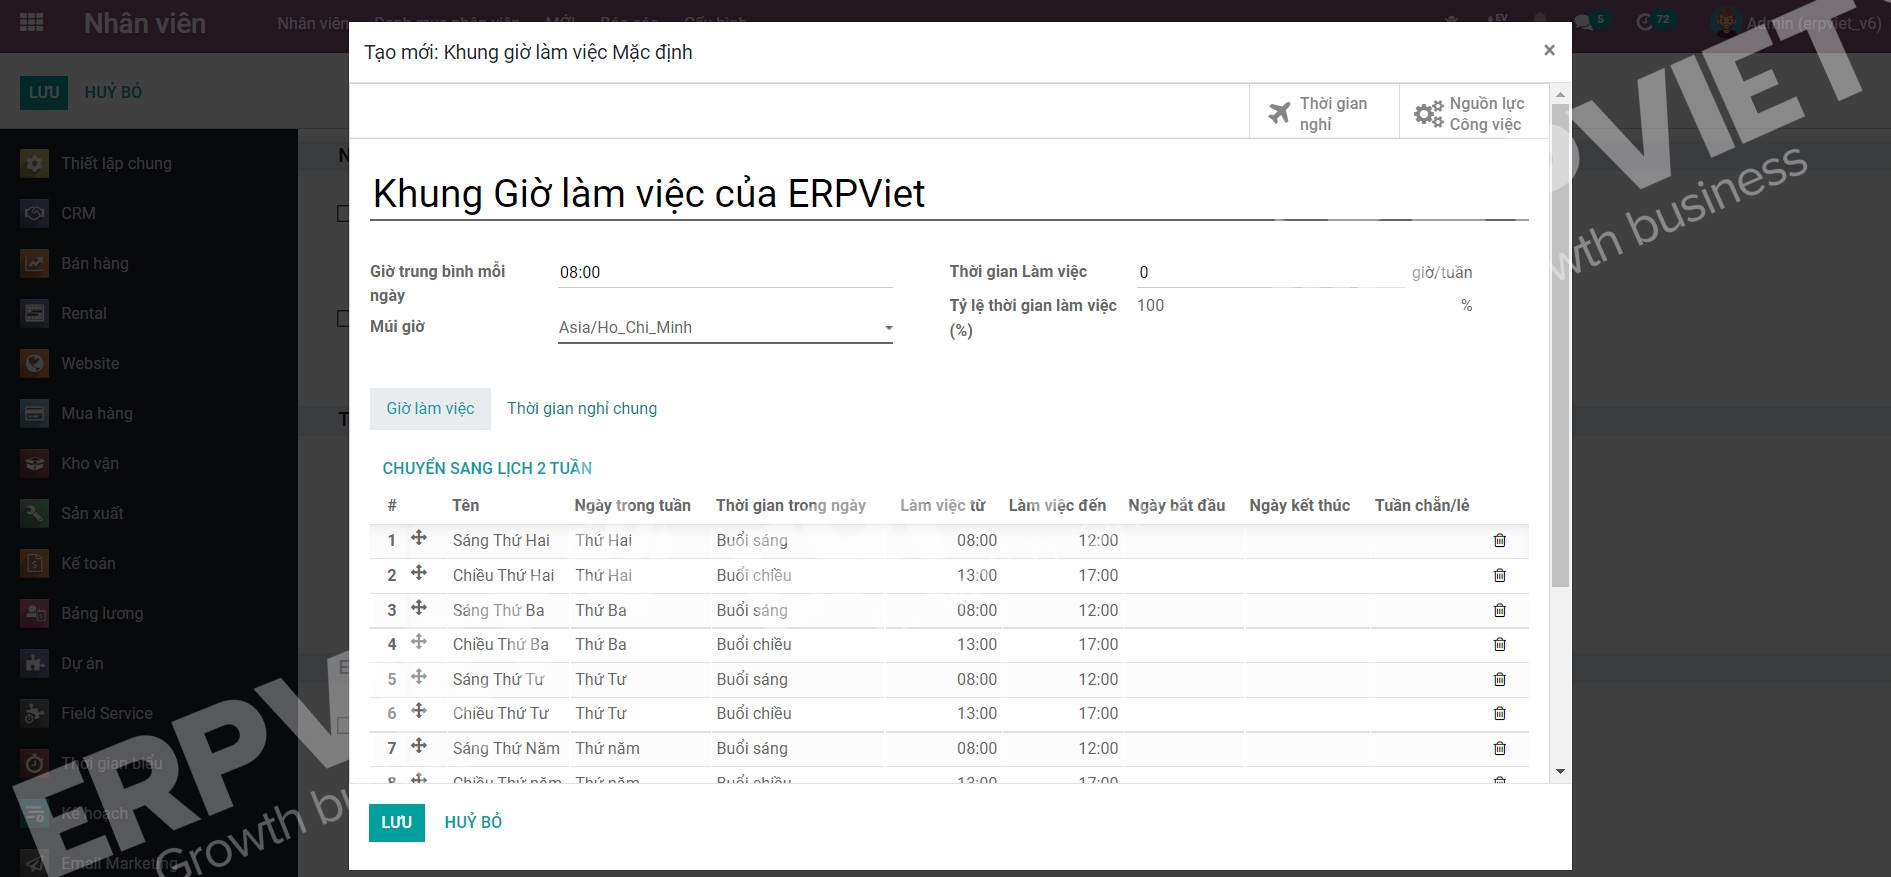
Task: Select the Chiều Thứ Ba name cell
Action: point(501,644)
